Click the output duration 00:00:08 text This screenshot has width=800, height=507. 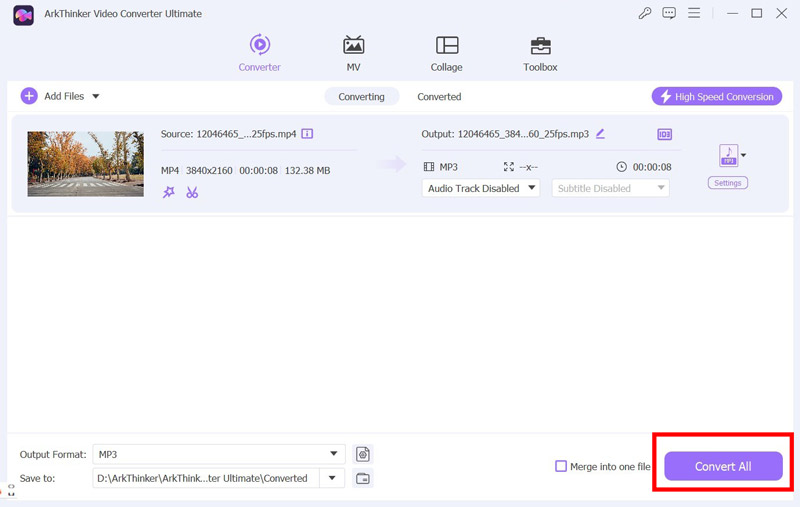click(652, 167)
